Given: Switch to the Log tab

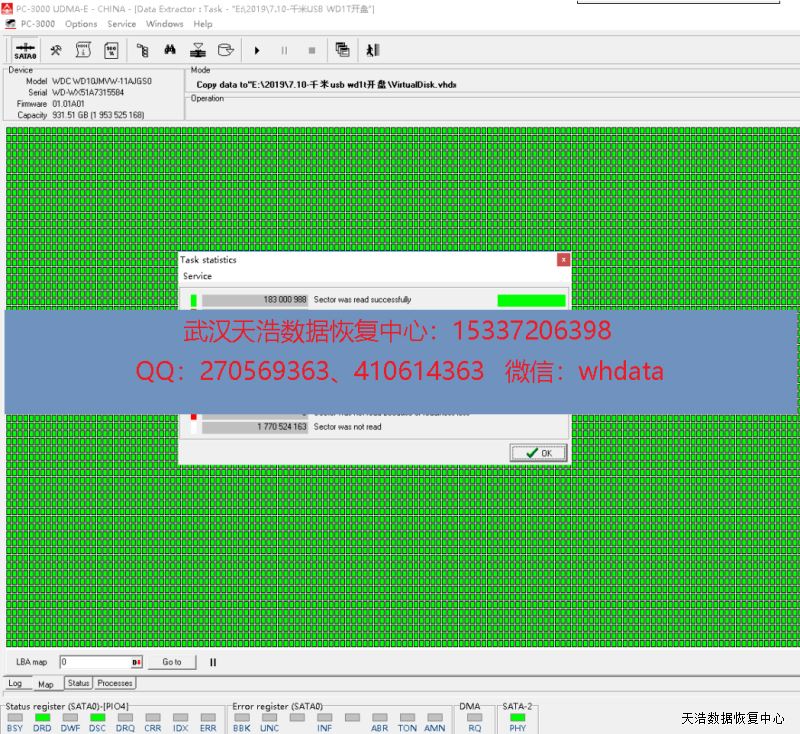Looking at the screenshot, I should (x=16, y=684).
